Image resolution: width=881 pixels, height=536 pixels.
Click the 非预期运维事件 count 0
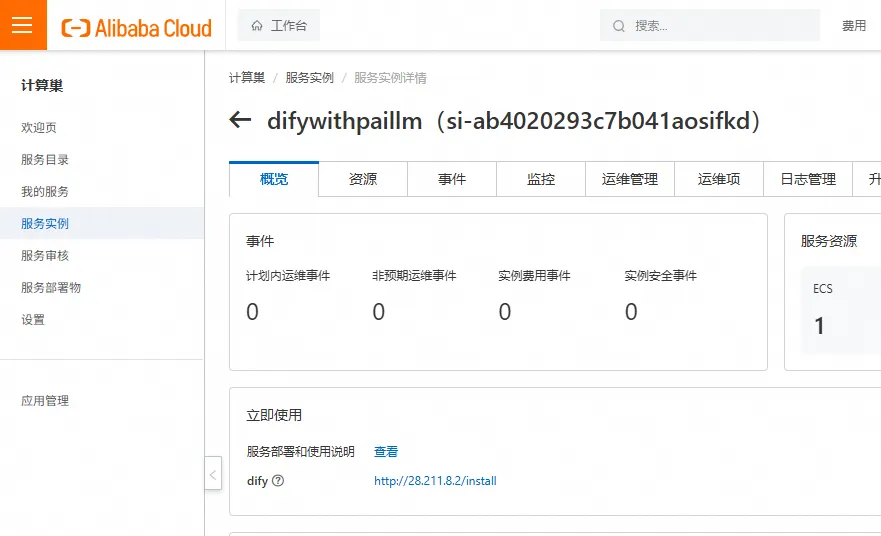tap(379, 312)
